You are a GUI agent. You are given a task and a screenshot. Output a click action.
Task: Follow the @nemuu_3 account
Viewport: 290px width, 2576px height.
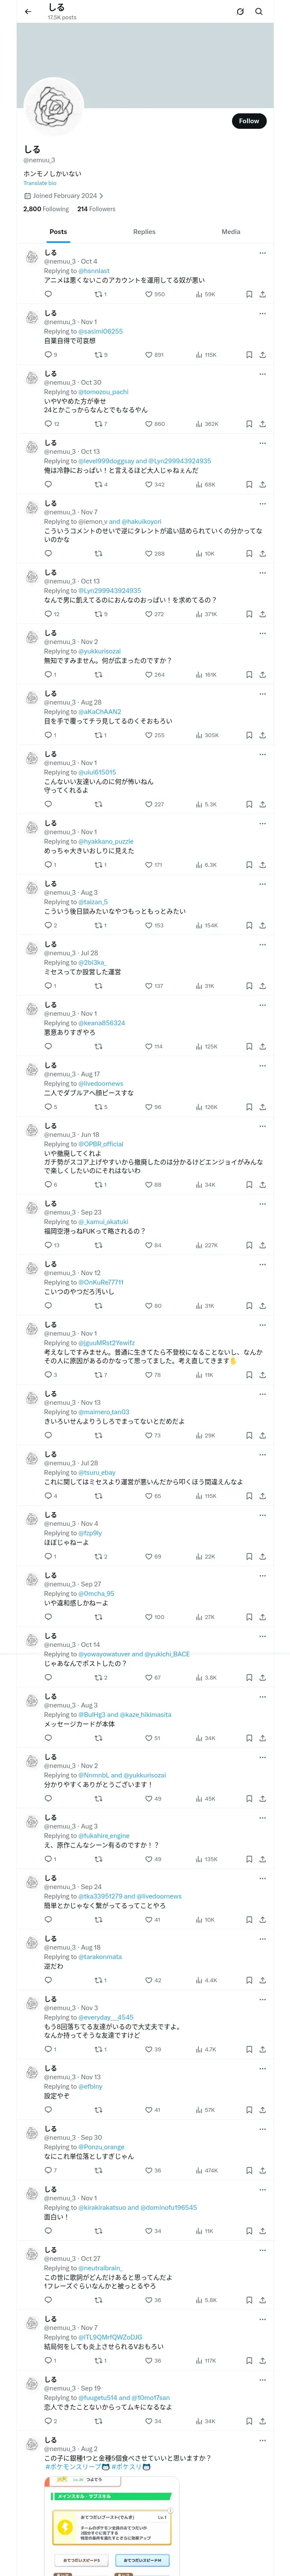[x=248, y=121]
